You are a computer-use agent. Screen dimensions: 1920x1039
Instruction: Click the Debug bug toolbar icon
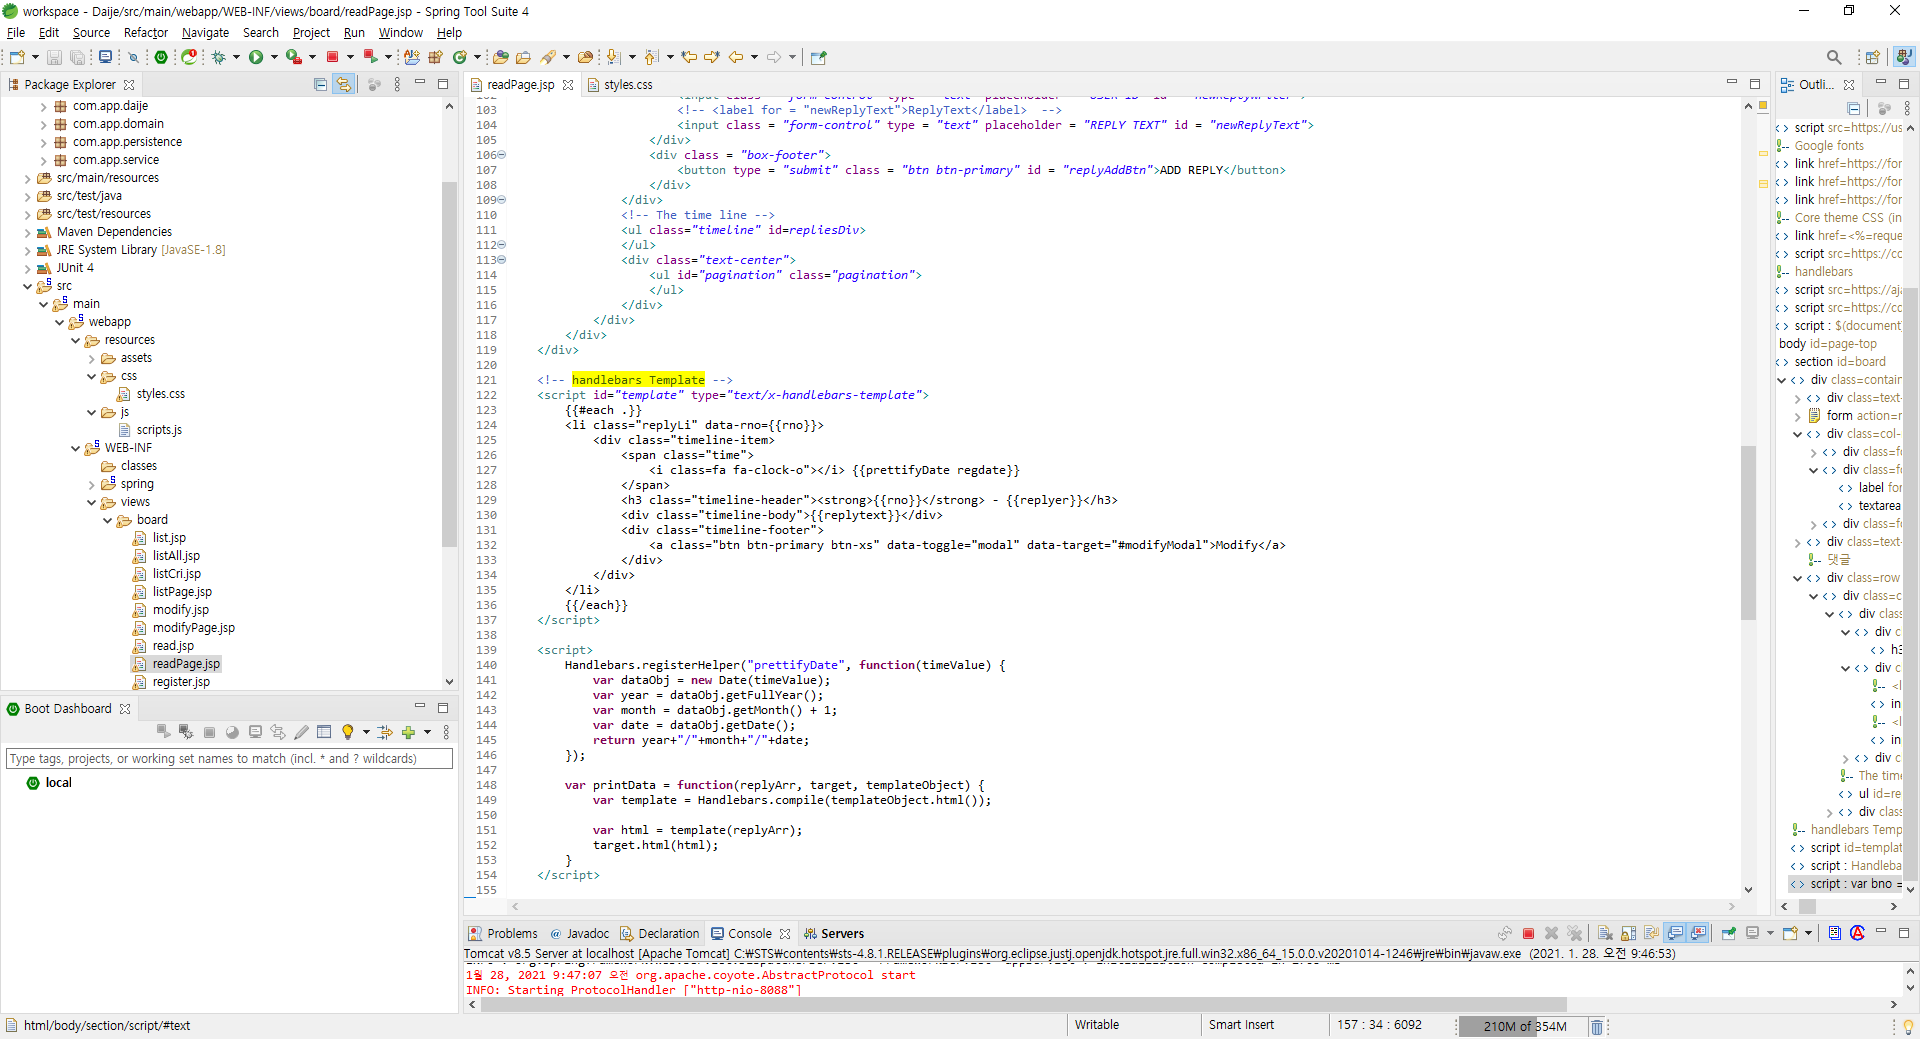[219, 57]
